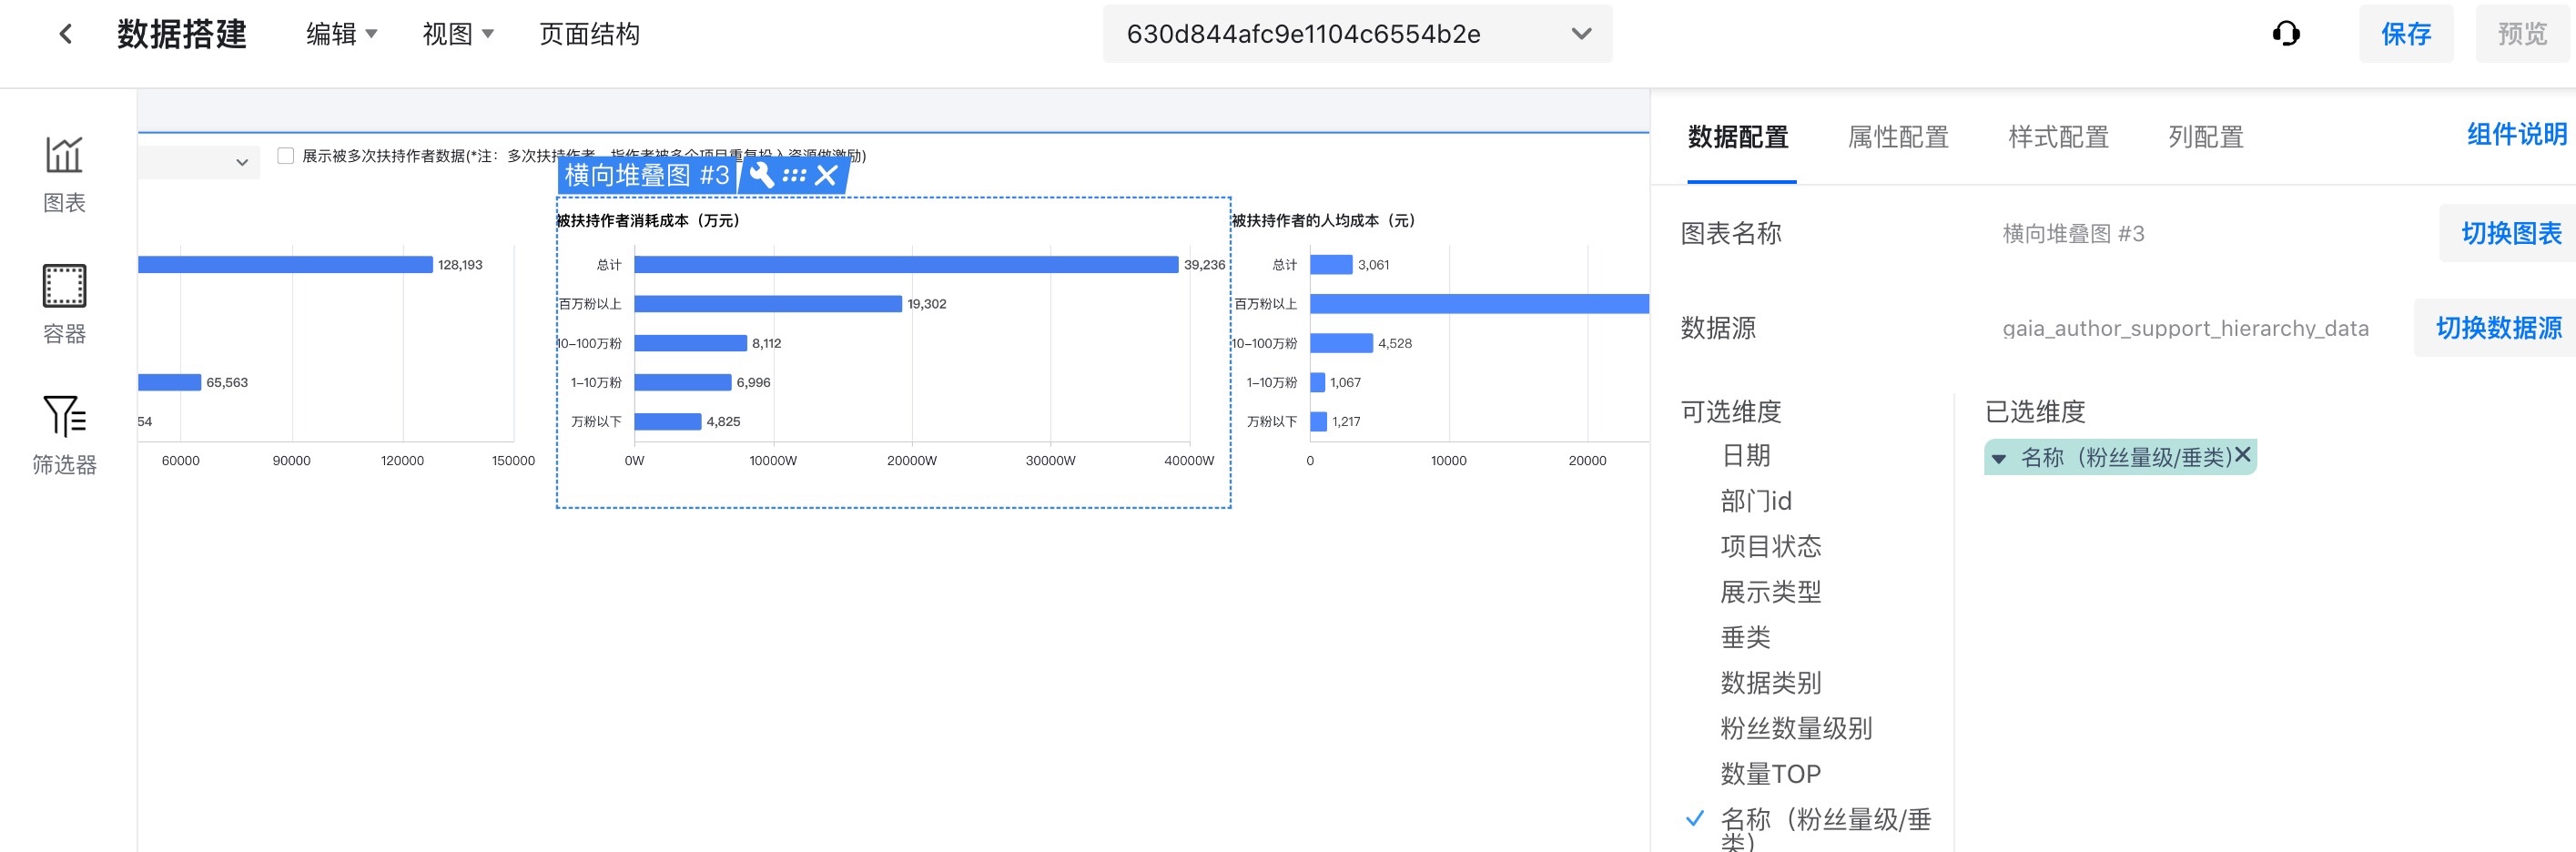Image resolution: width=2576 pixels, height=852 pixels.
Task: Click the drag handle dots on 横向堆叠图 #3
Action: [x=794, y=175]
